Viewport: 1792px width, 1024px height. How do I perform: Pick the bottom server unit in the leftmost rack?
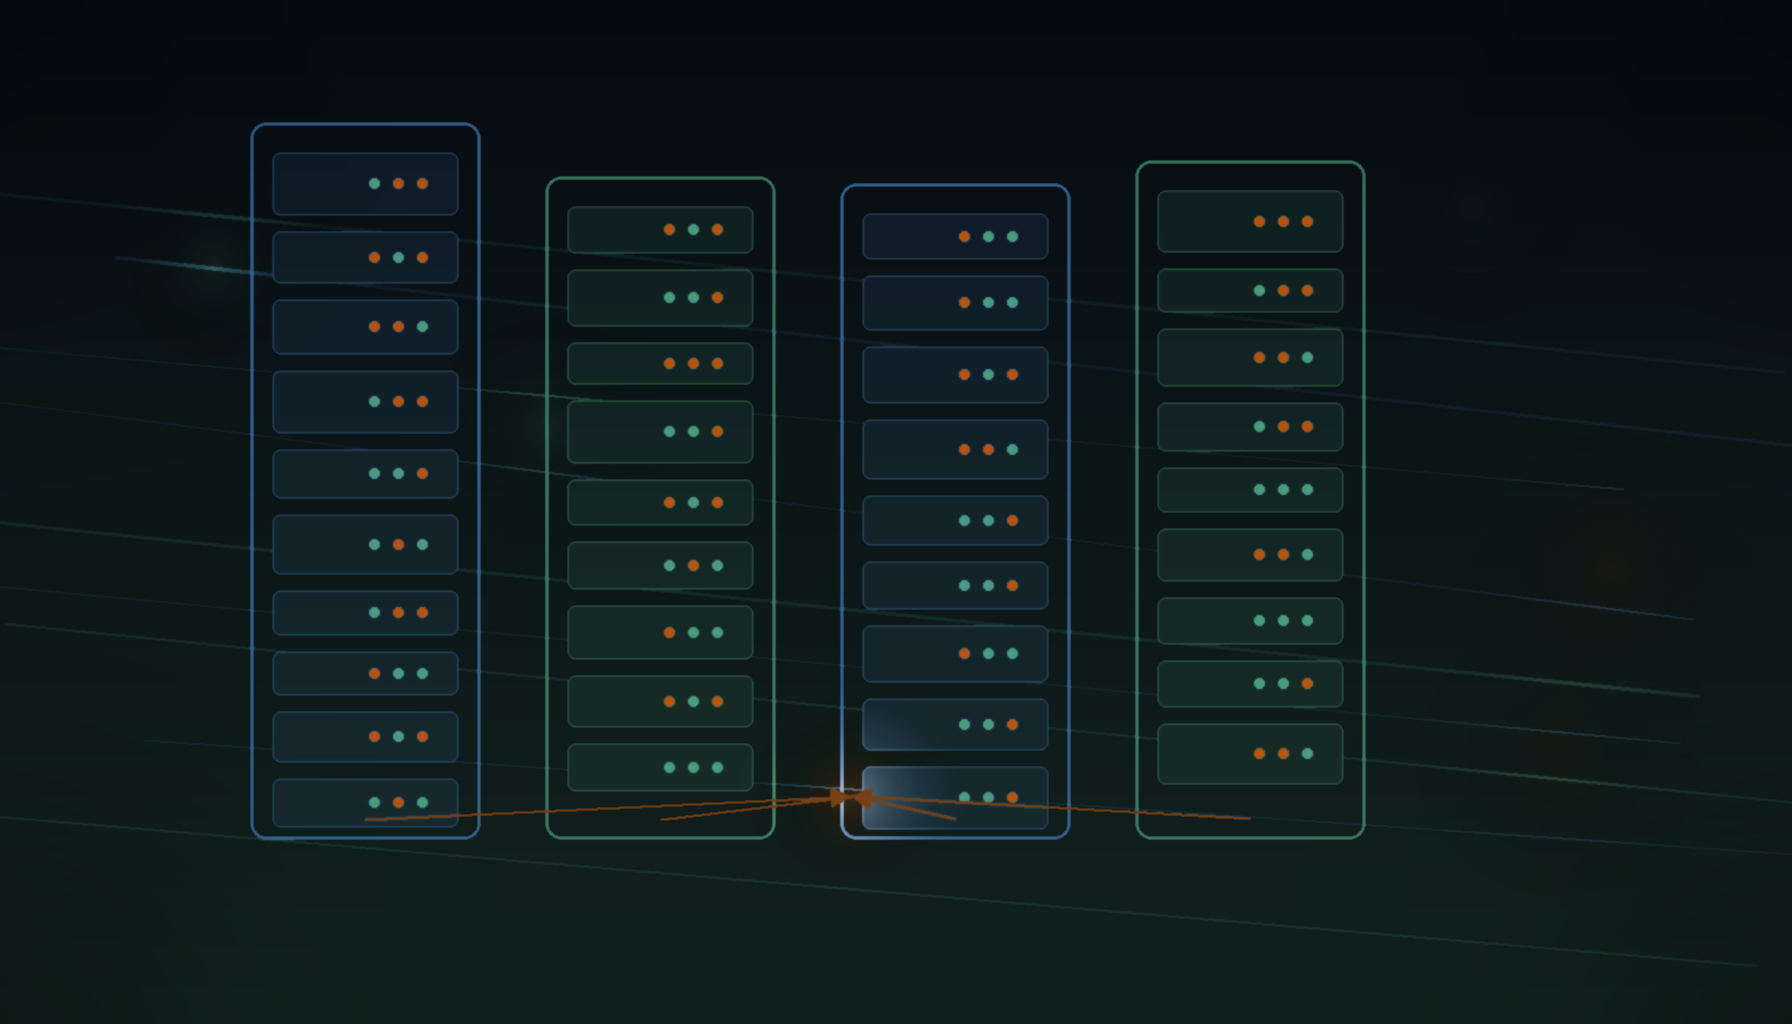coord(365,803)
